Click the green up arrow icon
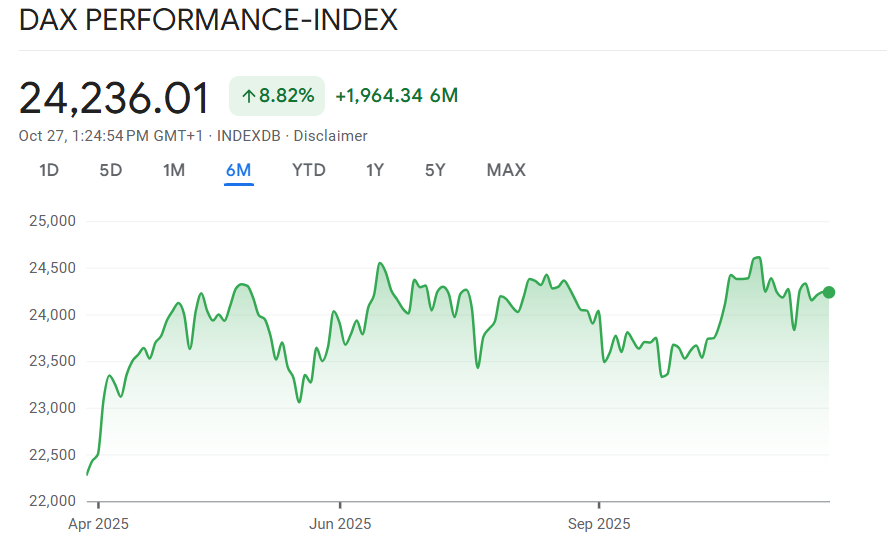887x546 pixels. click(248, 96)
